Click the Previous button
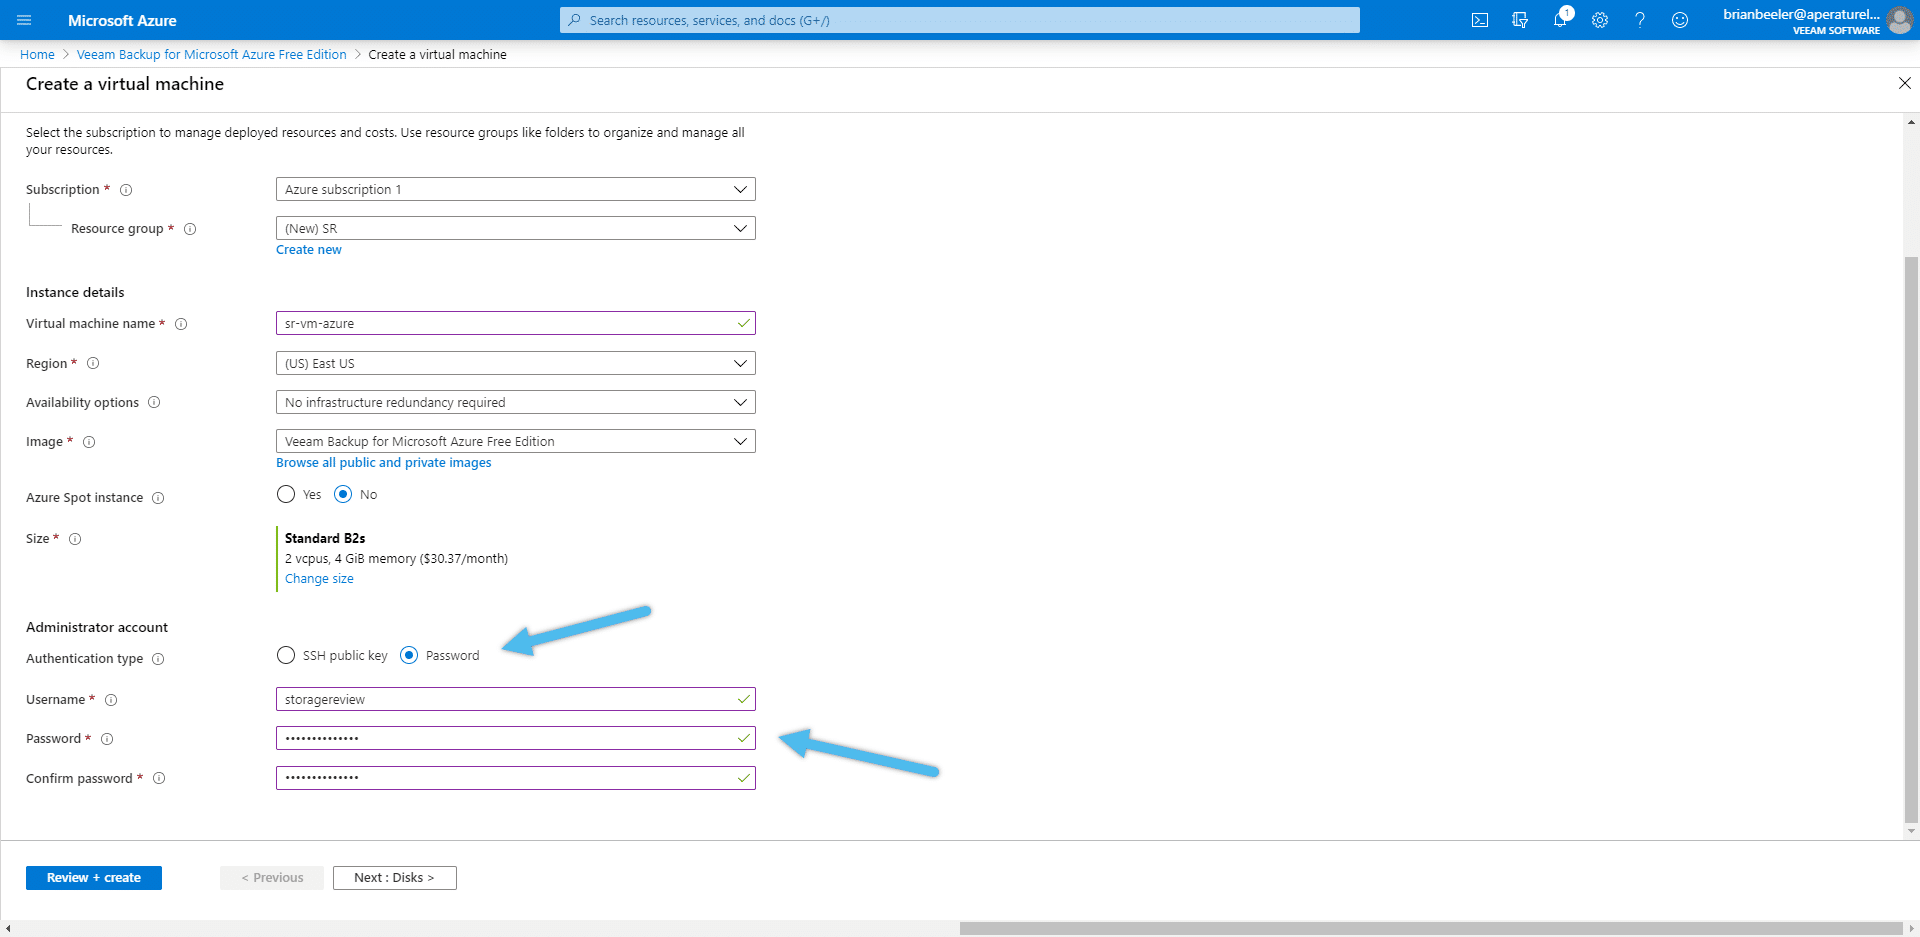This screenshot has height=937, width=1920. (x=272, y=878)
